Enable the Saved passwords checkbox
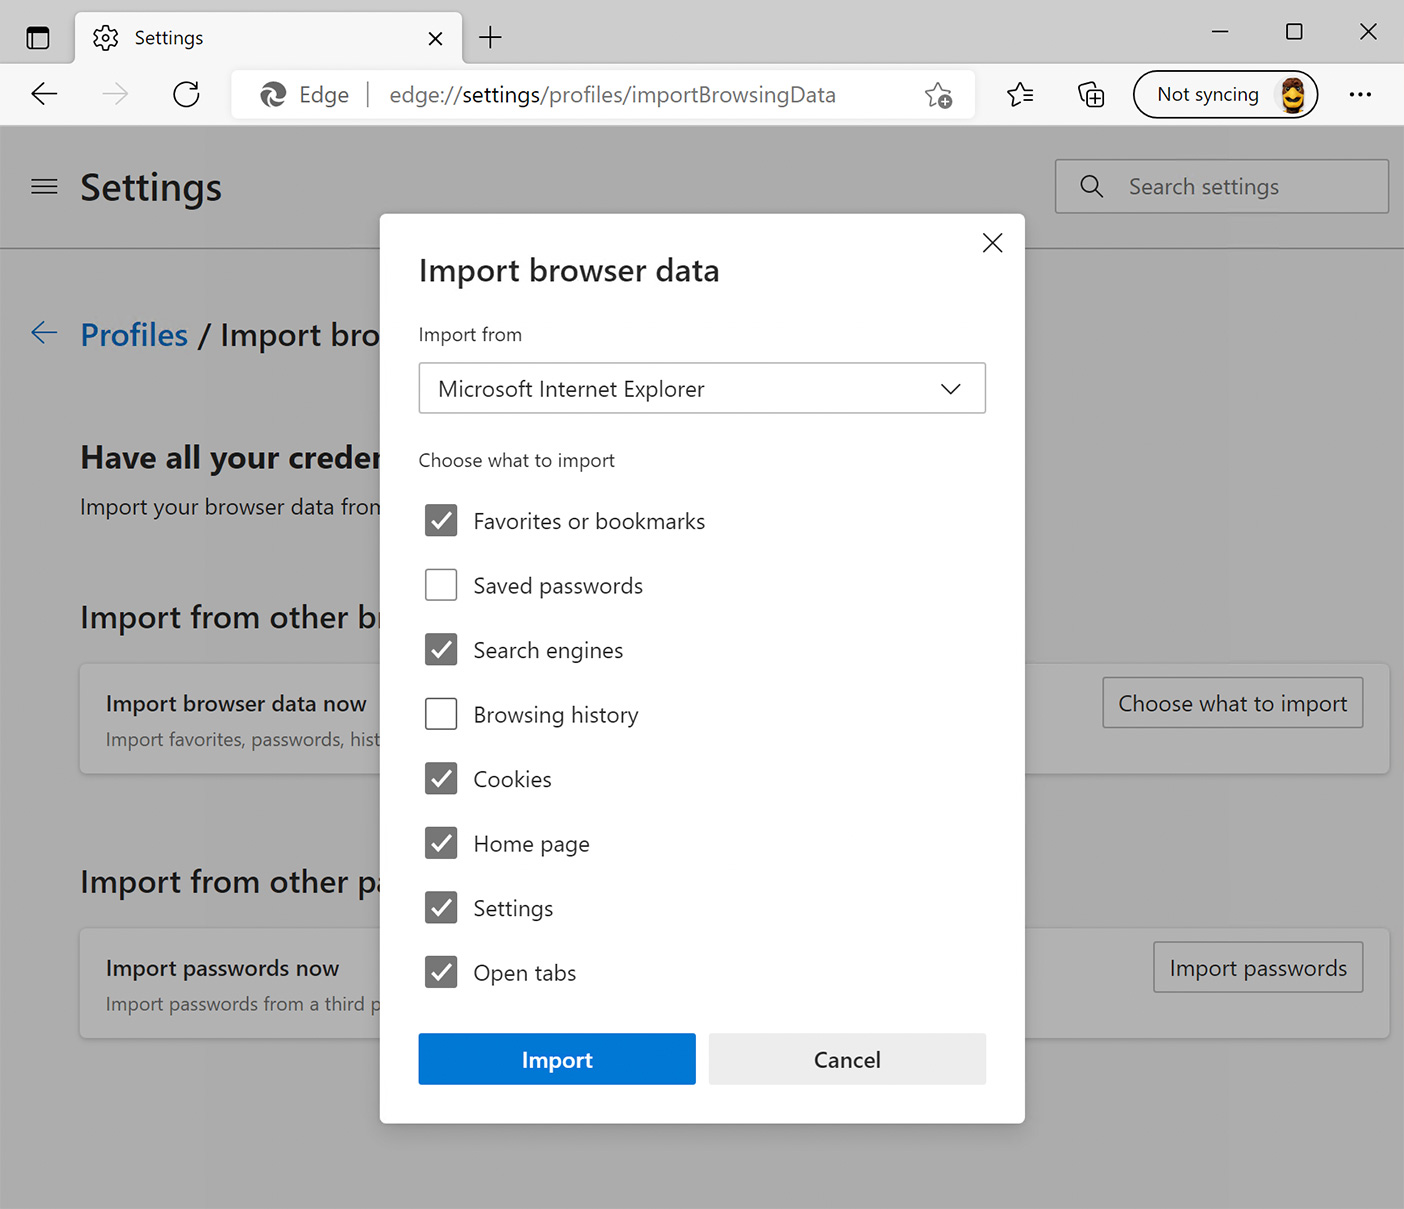Image resolution: width=1404 pixels, height=1209 pixels. (x=441, y=585)
